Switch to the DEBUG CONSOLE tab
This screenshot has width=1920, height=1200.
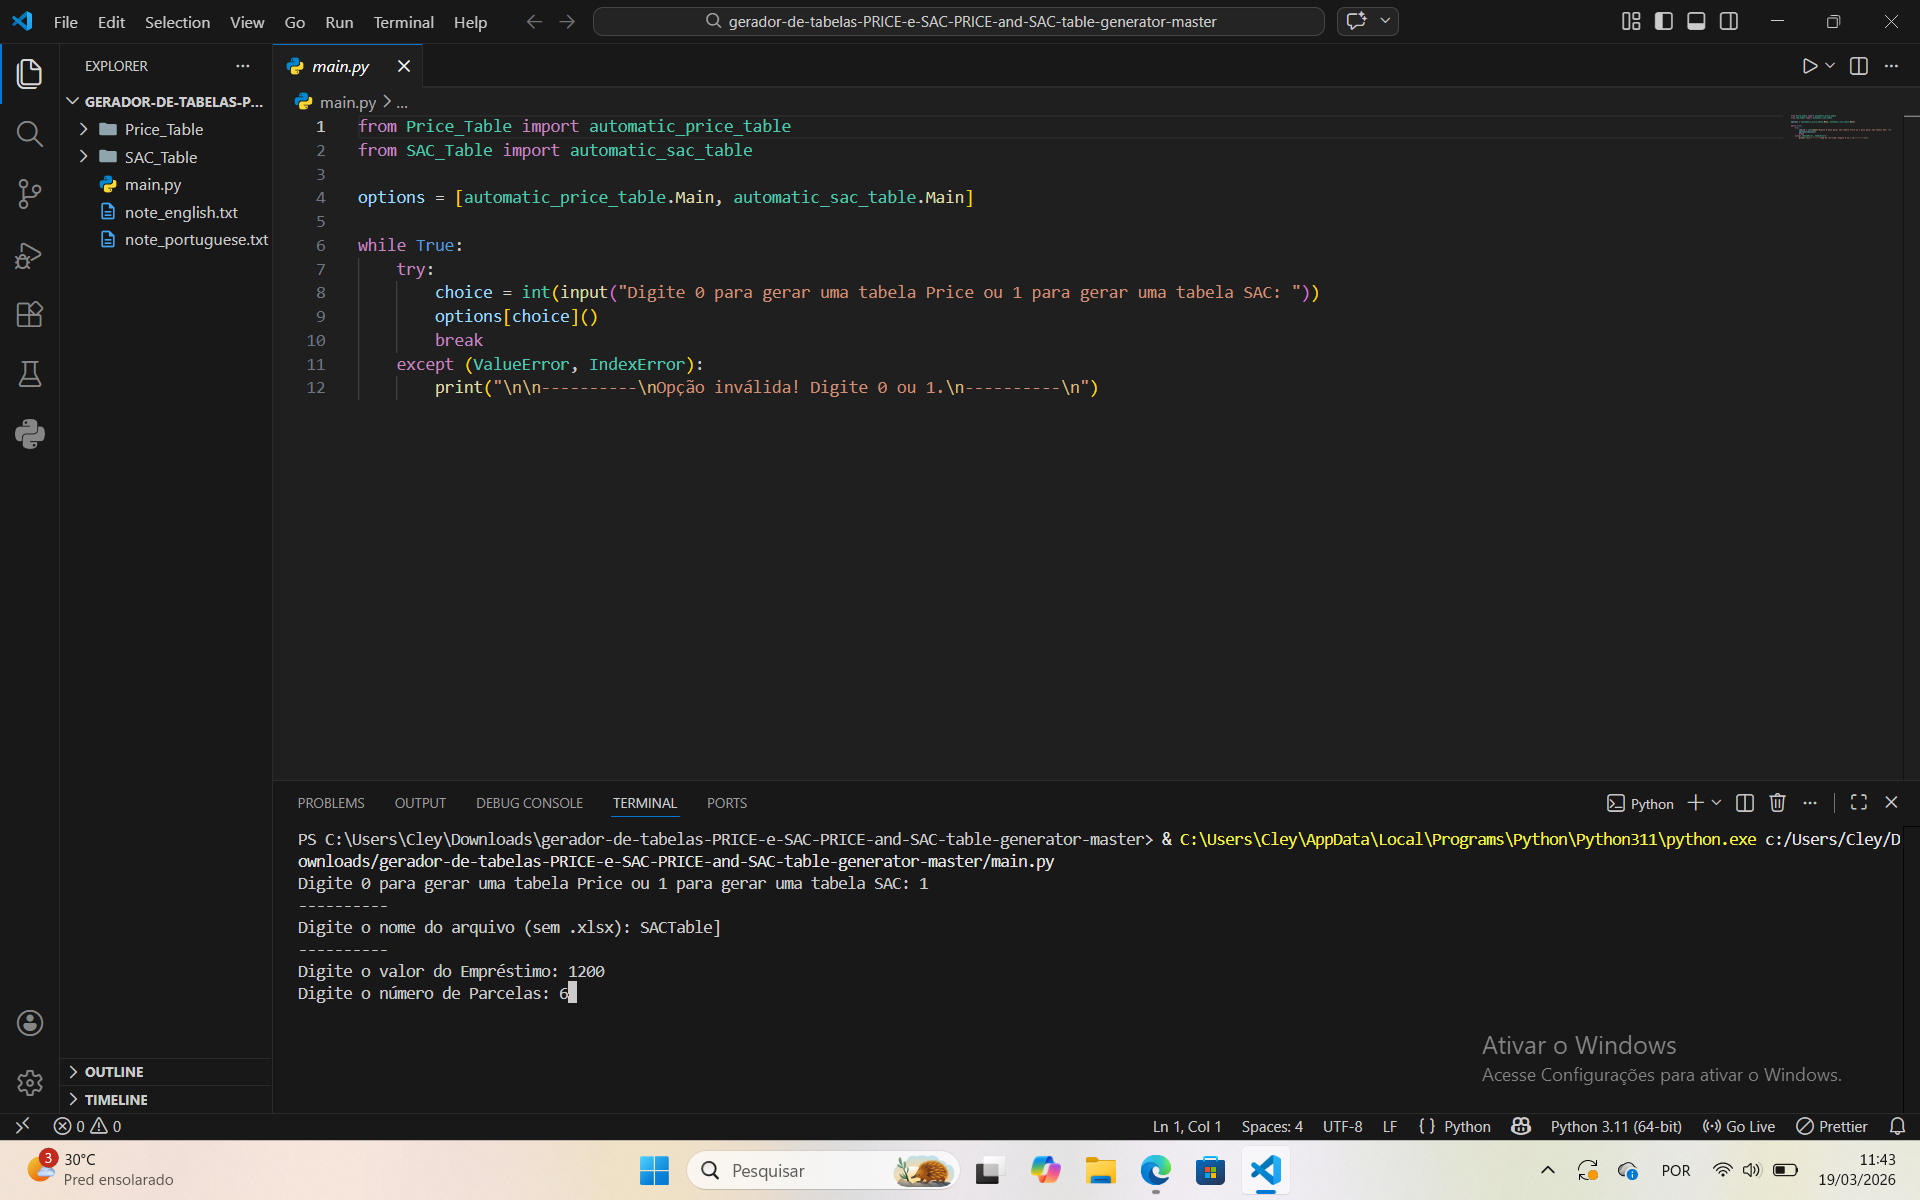click(x=529, y=803)
